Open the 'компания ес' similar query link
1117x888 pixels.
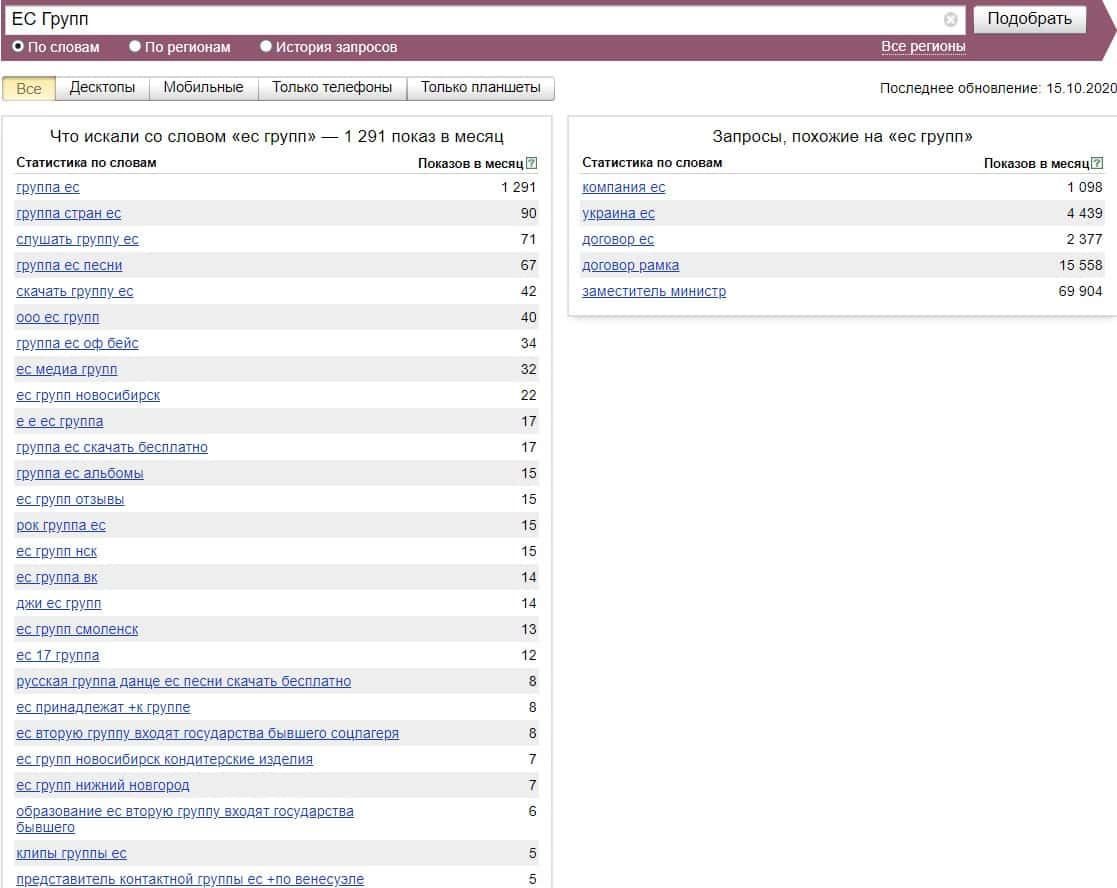(x=623, y=187)
